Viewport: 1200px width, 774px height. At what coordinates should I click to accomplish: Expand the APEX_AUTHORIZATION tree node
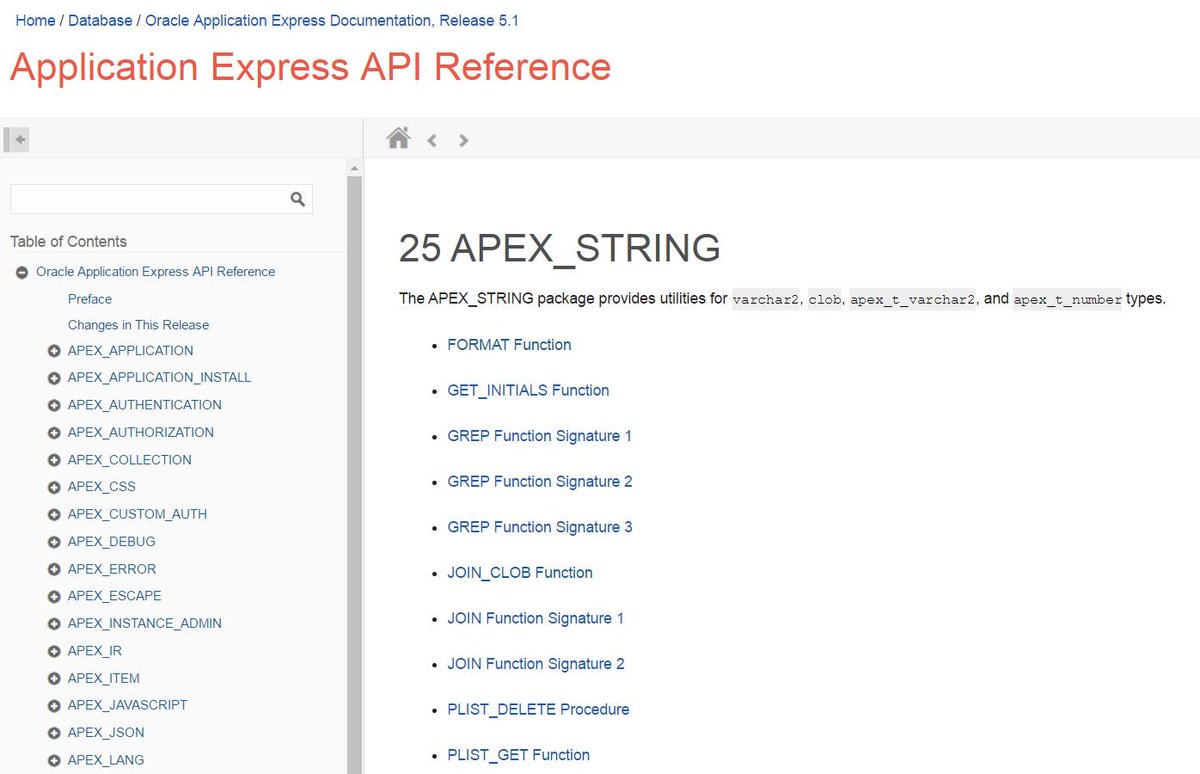coord(54,433)
